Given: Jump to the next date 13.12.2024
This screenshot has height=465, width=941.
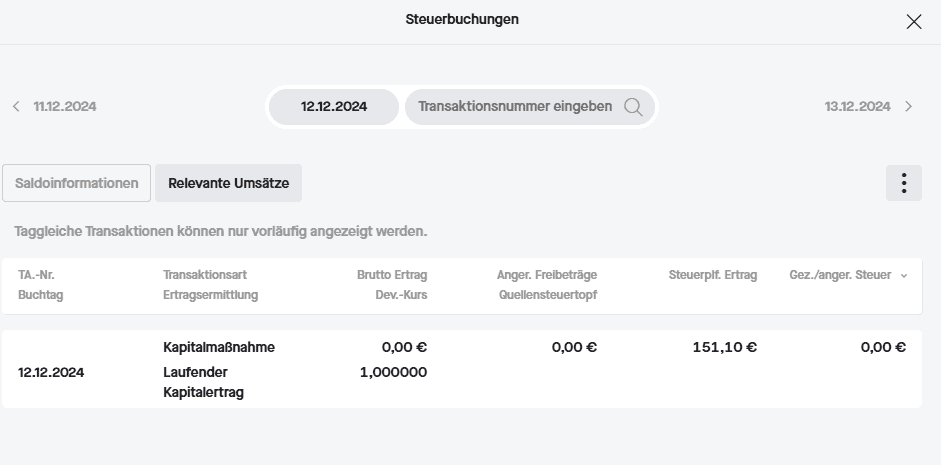Looking at the screenshot, I should click(x=857, y=106).
